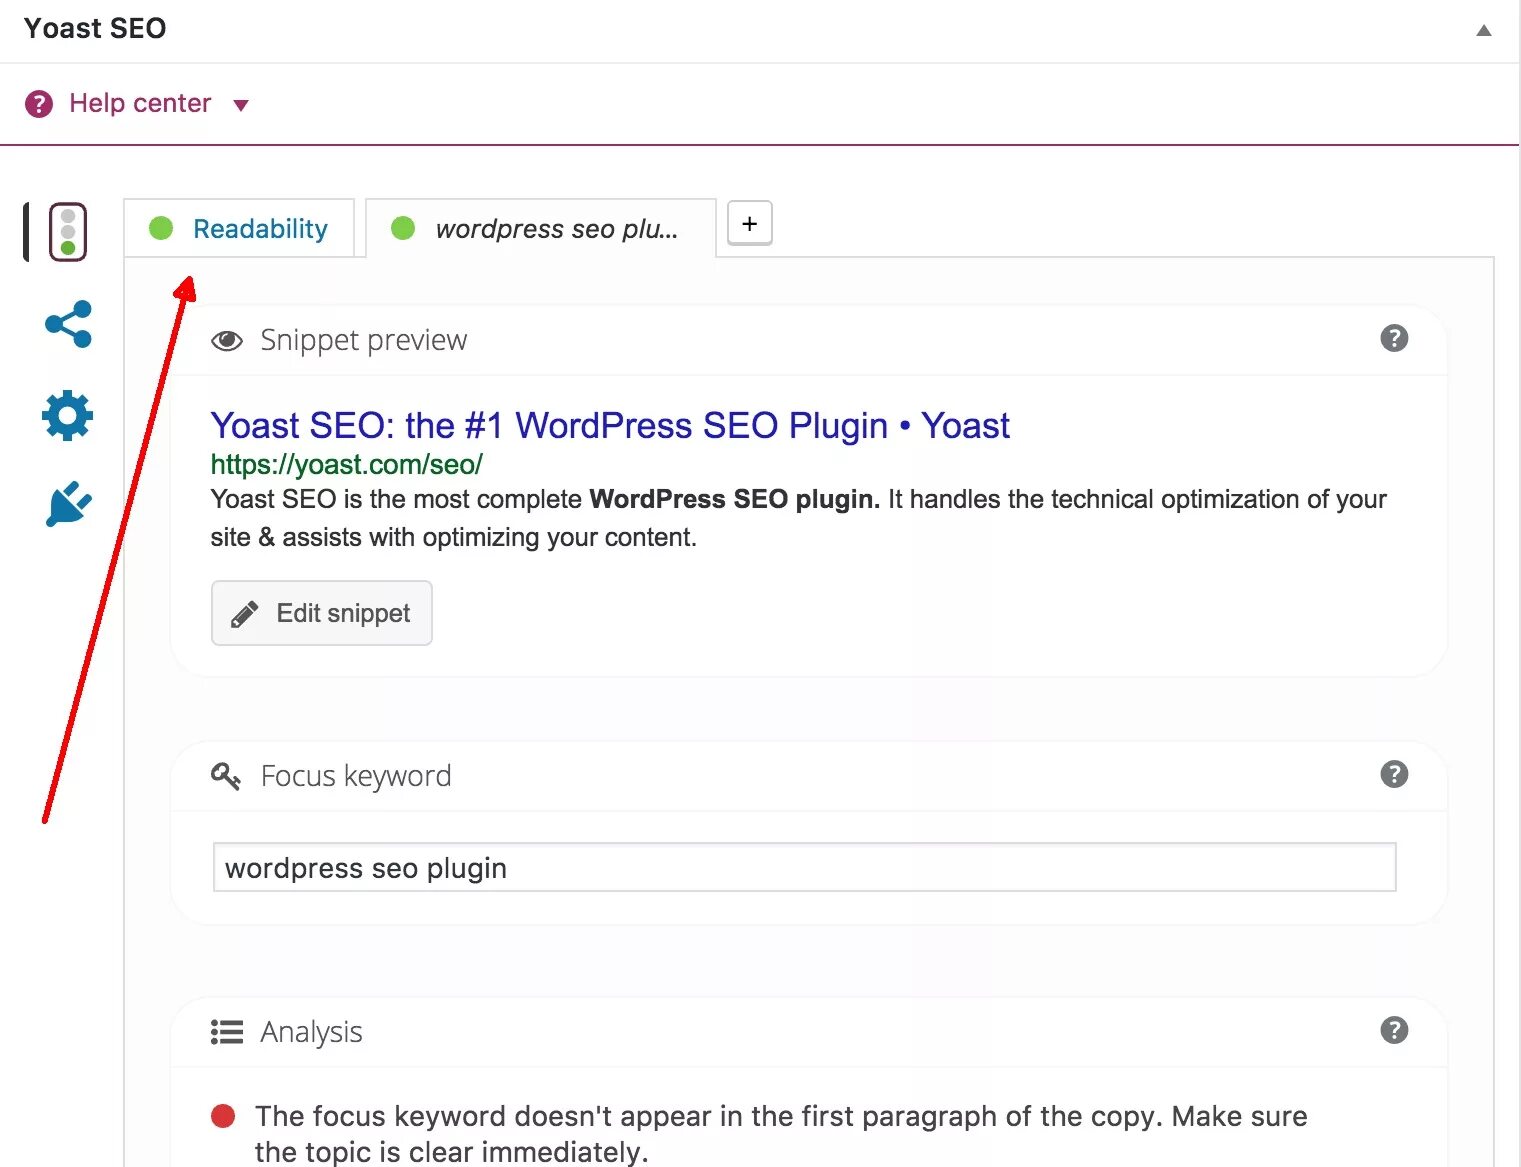Click the Analysis help question icon
Viewport: 1521px width, 1167px height.
coord(1394,1030)
